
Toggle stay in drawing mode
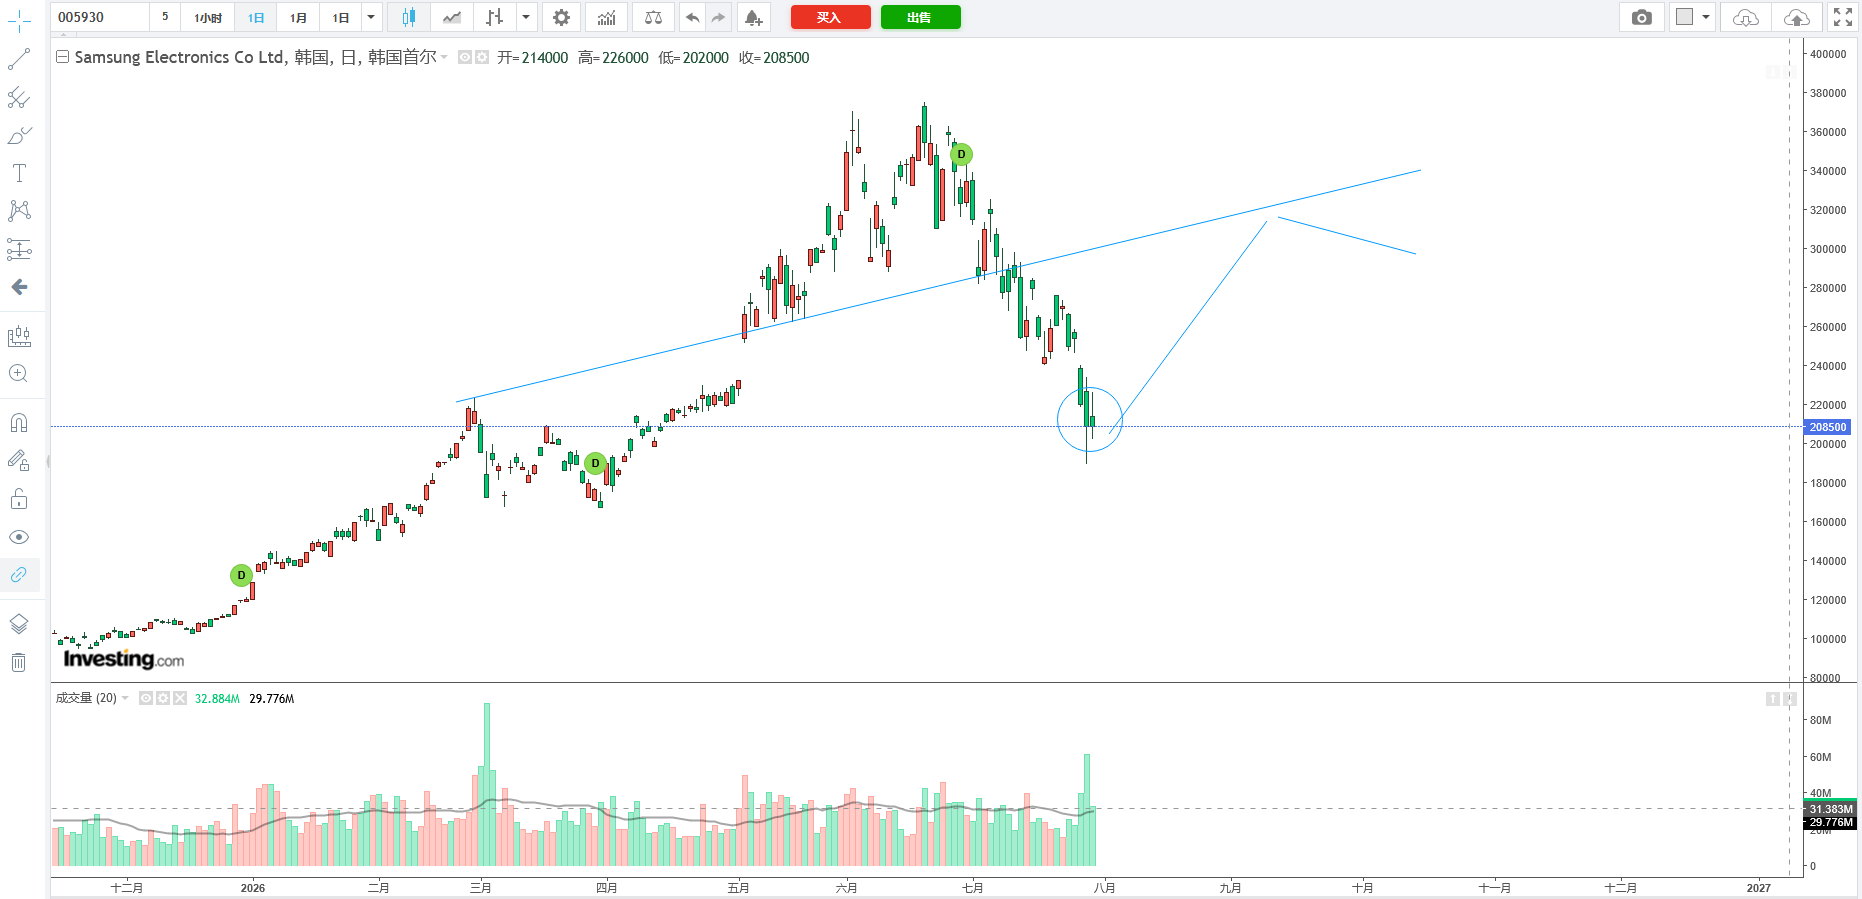19,461
